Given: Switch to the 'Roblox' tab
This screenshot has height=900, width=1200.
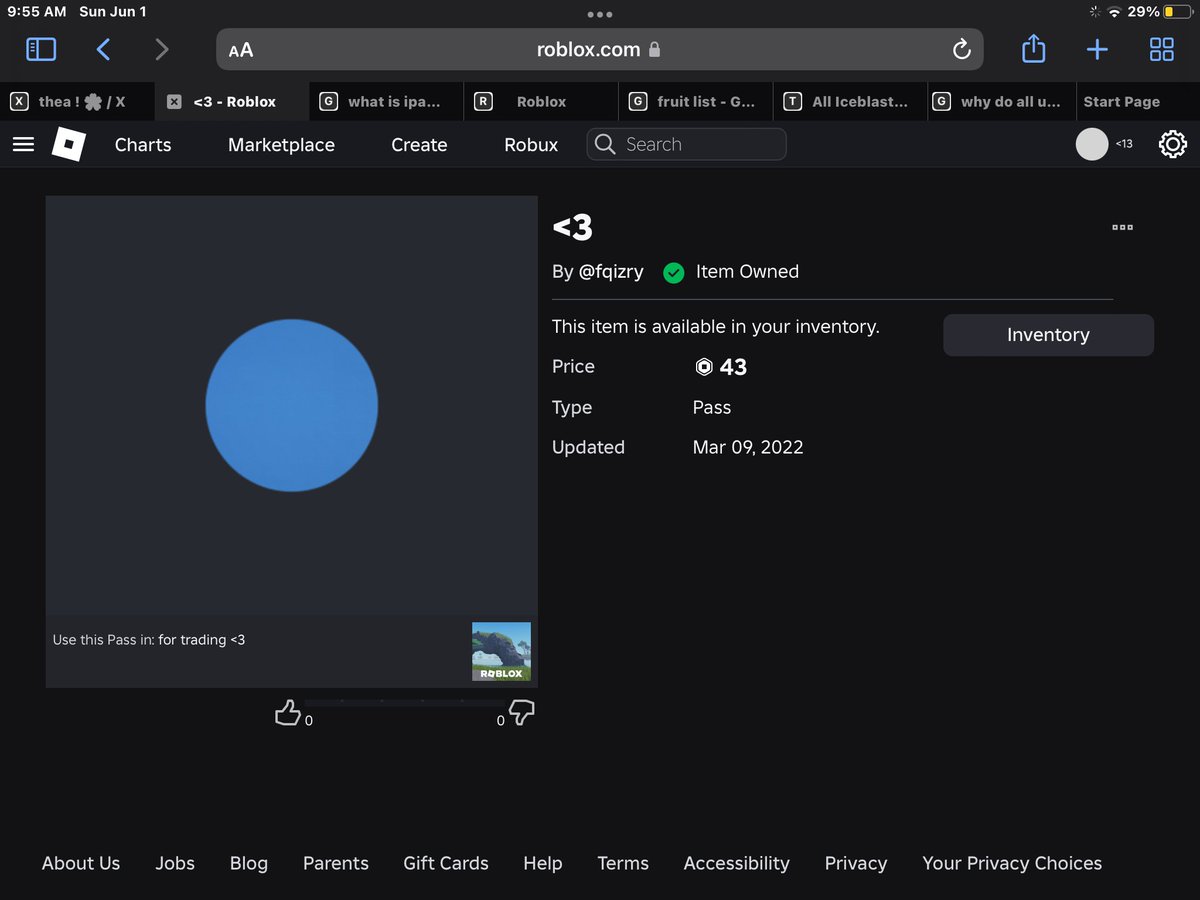Looking at the screenshot, I should (541, 101).
